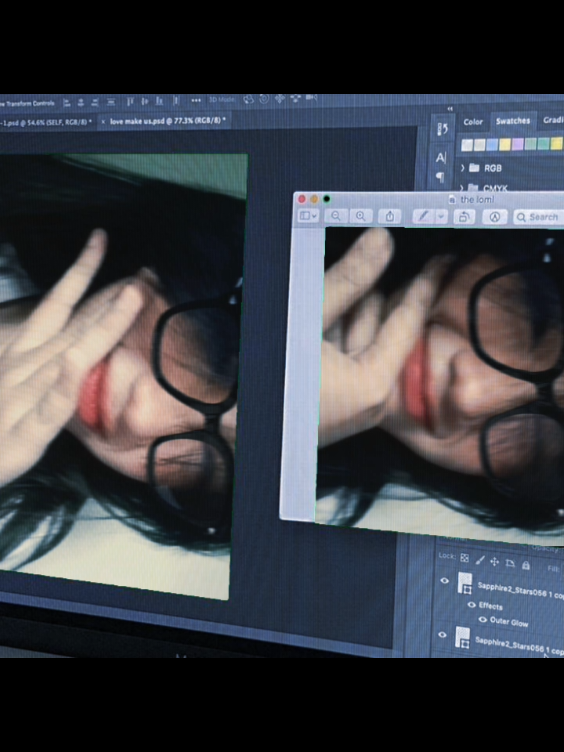The height and width of the screenshot is (752, 564).
Task: Toggle artboard auto-nesting lock icon
Action: point(510,564)
